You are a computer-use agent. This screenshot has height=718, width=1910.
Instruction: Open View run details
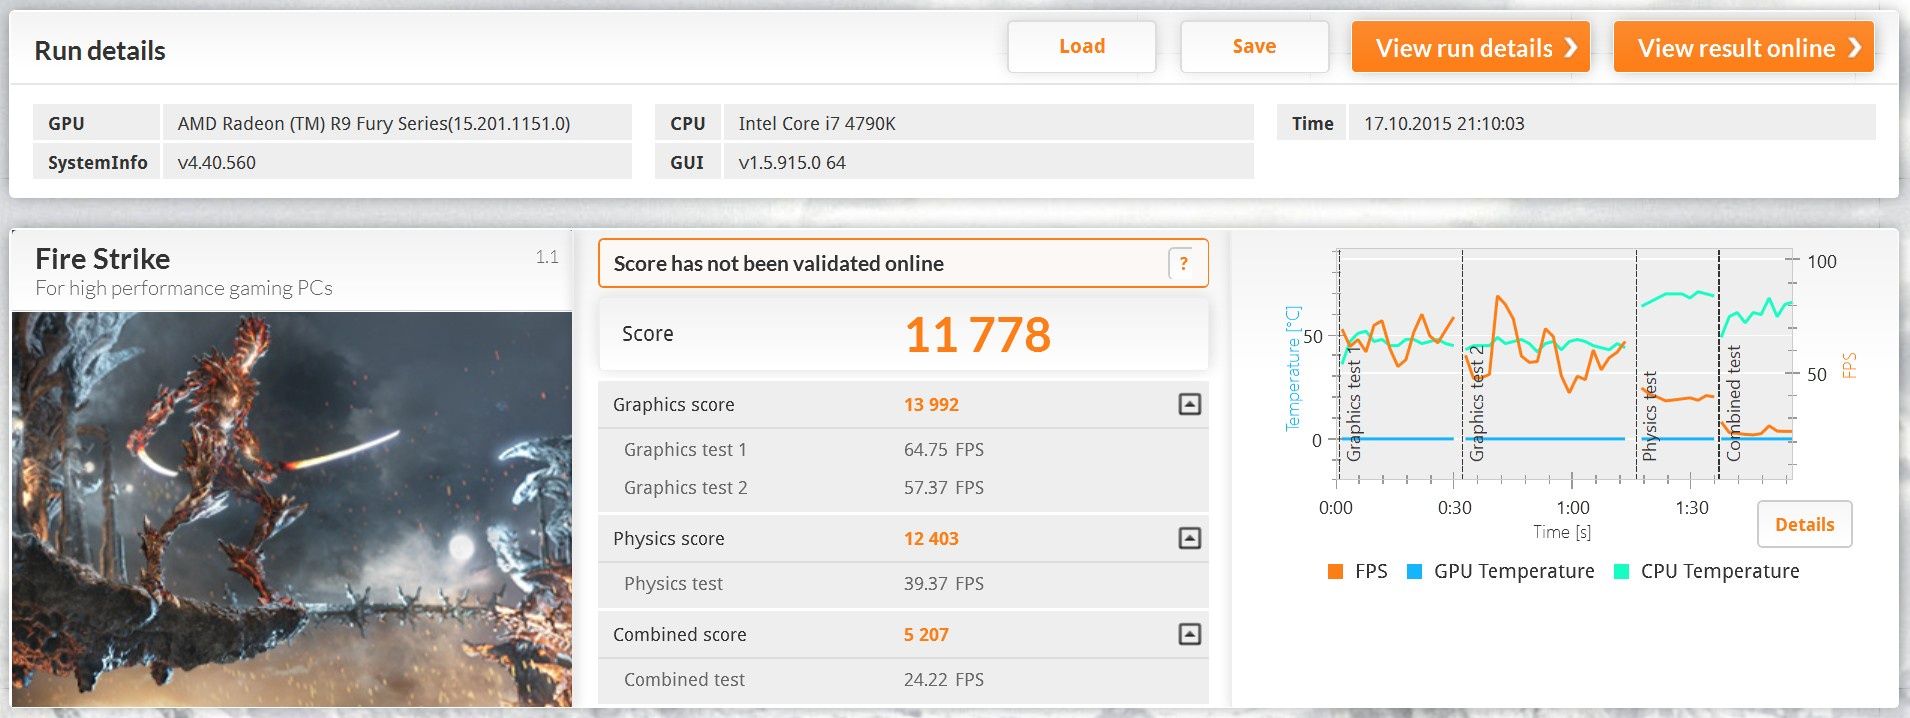tap(1470, 48)
